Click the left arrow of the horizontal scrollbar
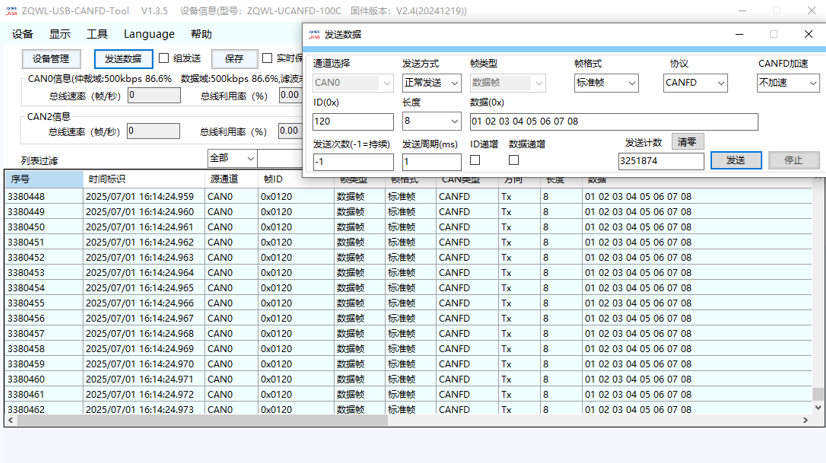This screenshot has width=826, height=463. 11,420
